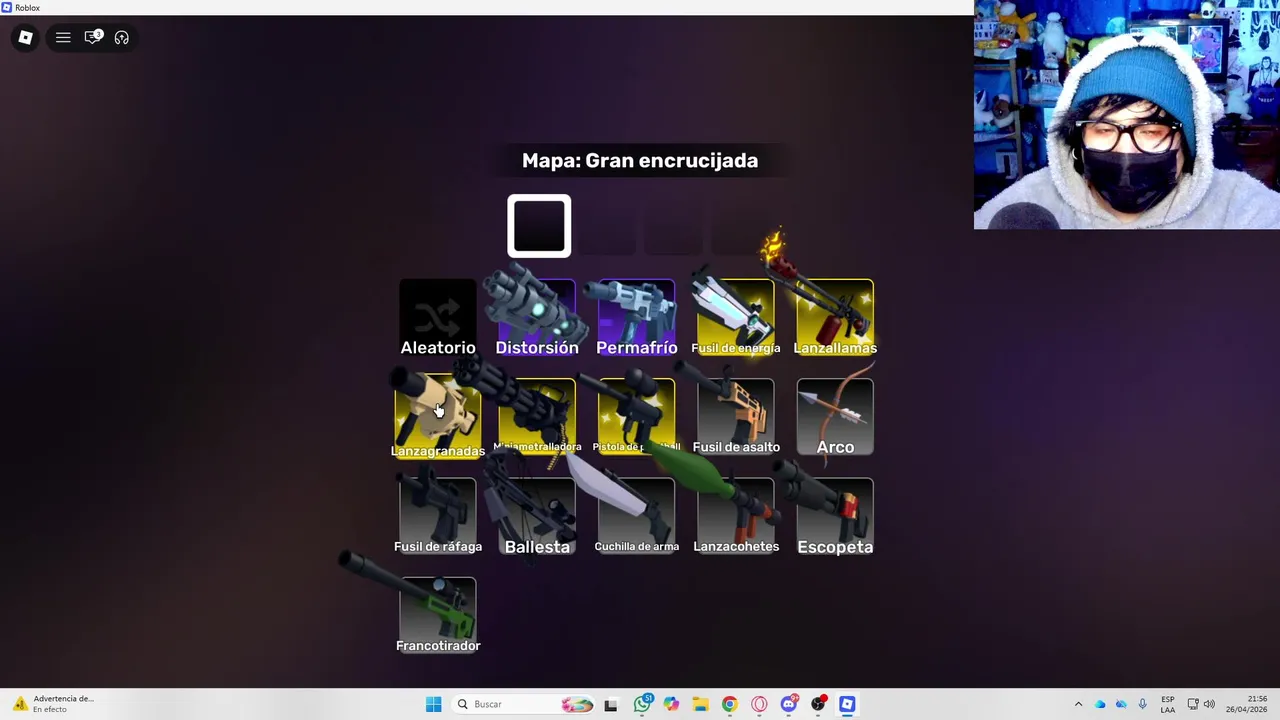Open the volume tray icon
Screen dimensions: 1280x720
click(x=1209, y=704)
